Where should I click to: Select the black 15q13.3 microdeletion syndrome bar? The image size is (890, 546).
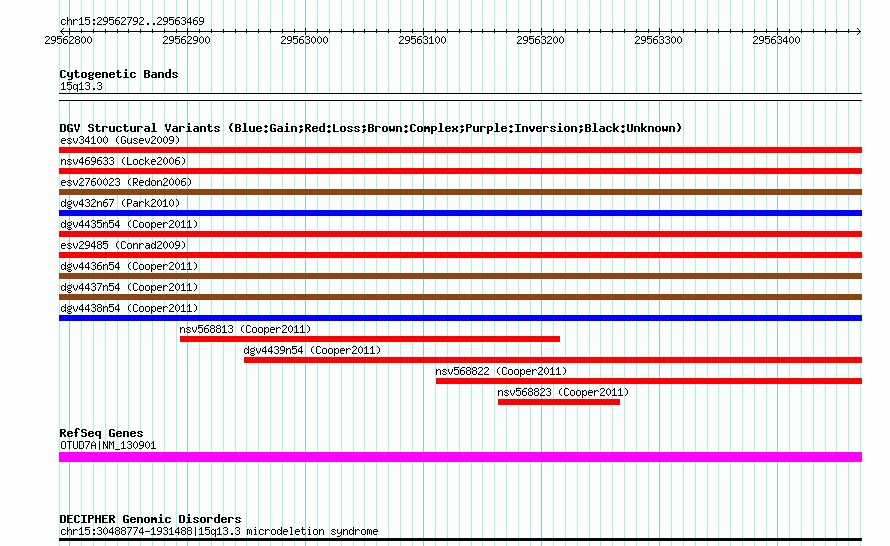[460, 539]
